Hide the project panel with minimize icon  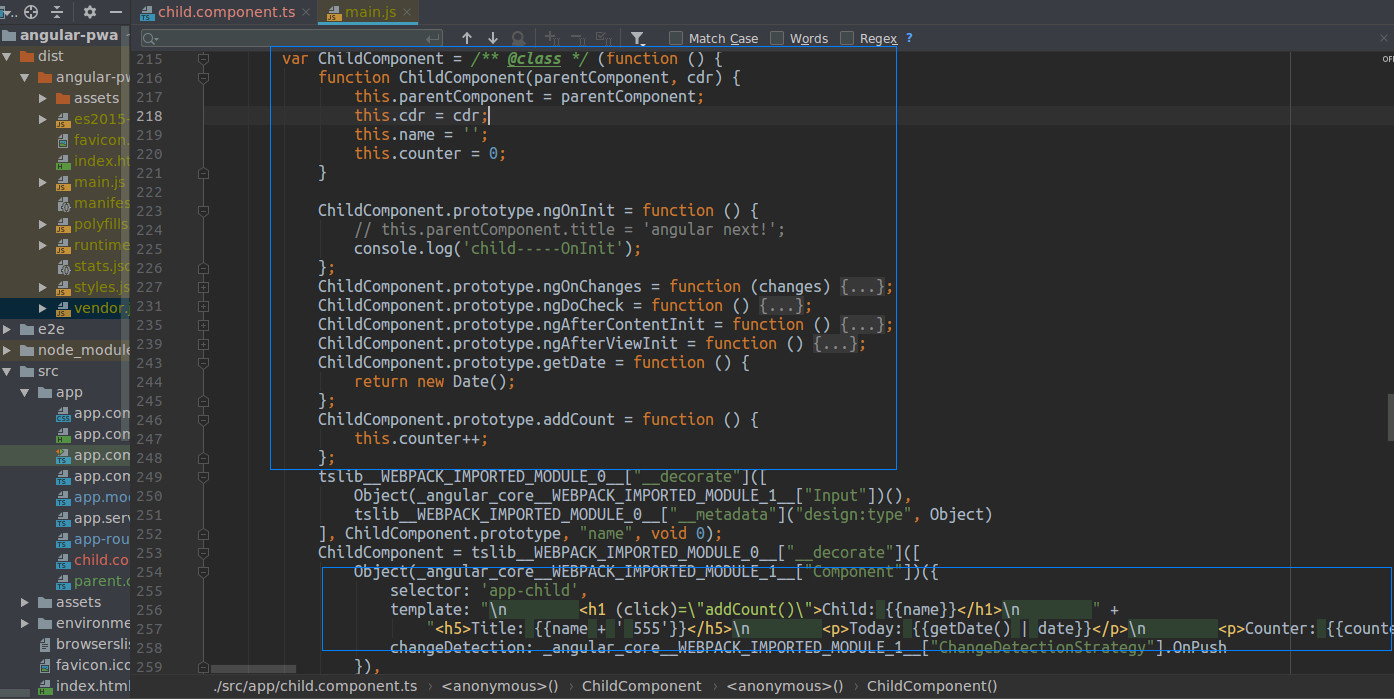tap(116, 12)
